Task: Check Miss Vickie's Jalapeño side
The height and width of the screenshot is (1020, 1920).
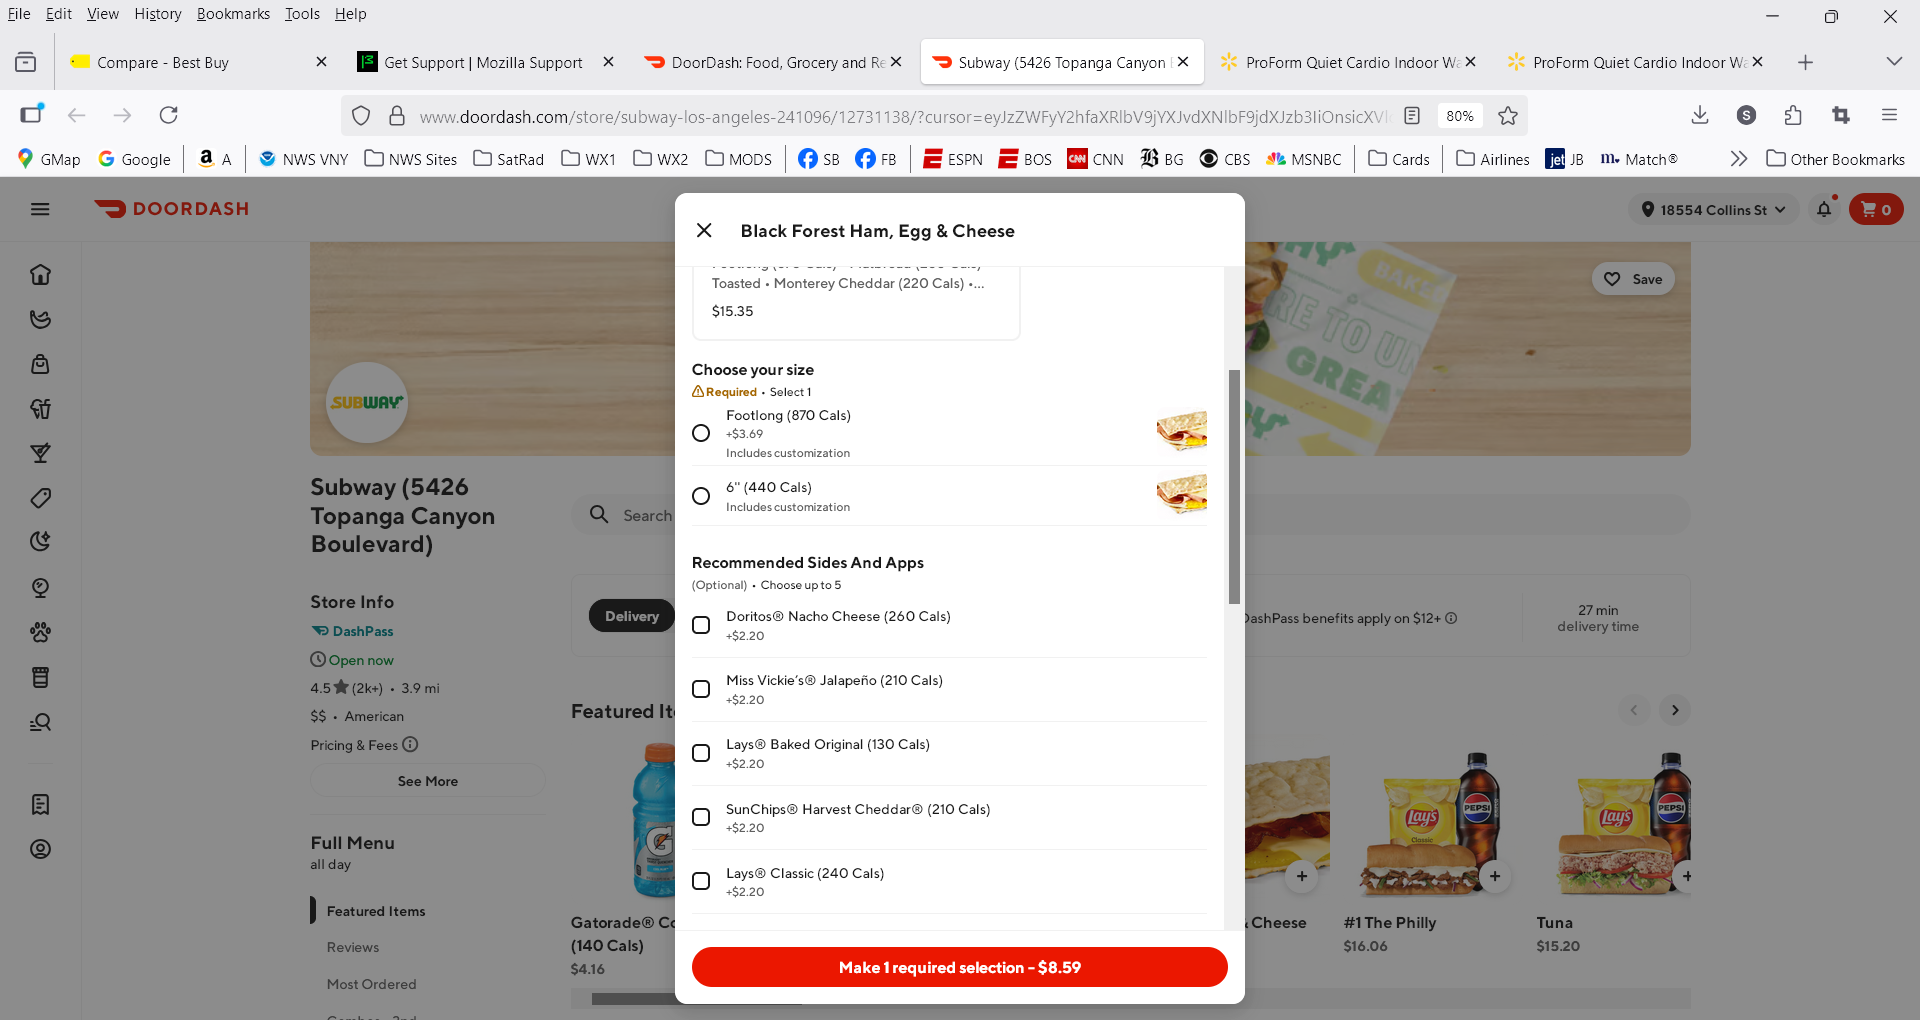Action: click(x=701, y=689)
